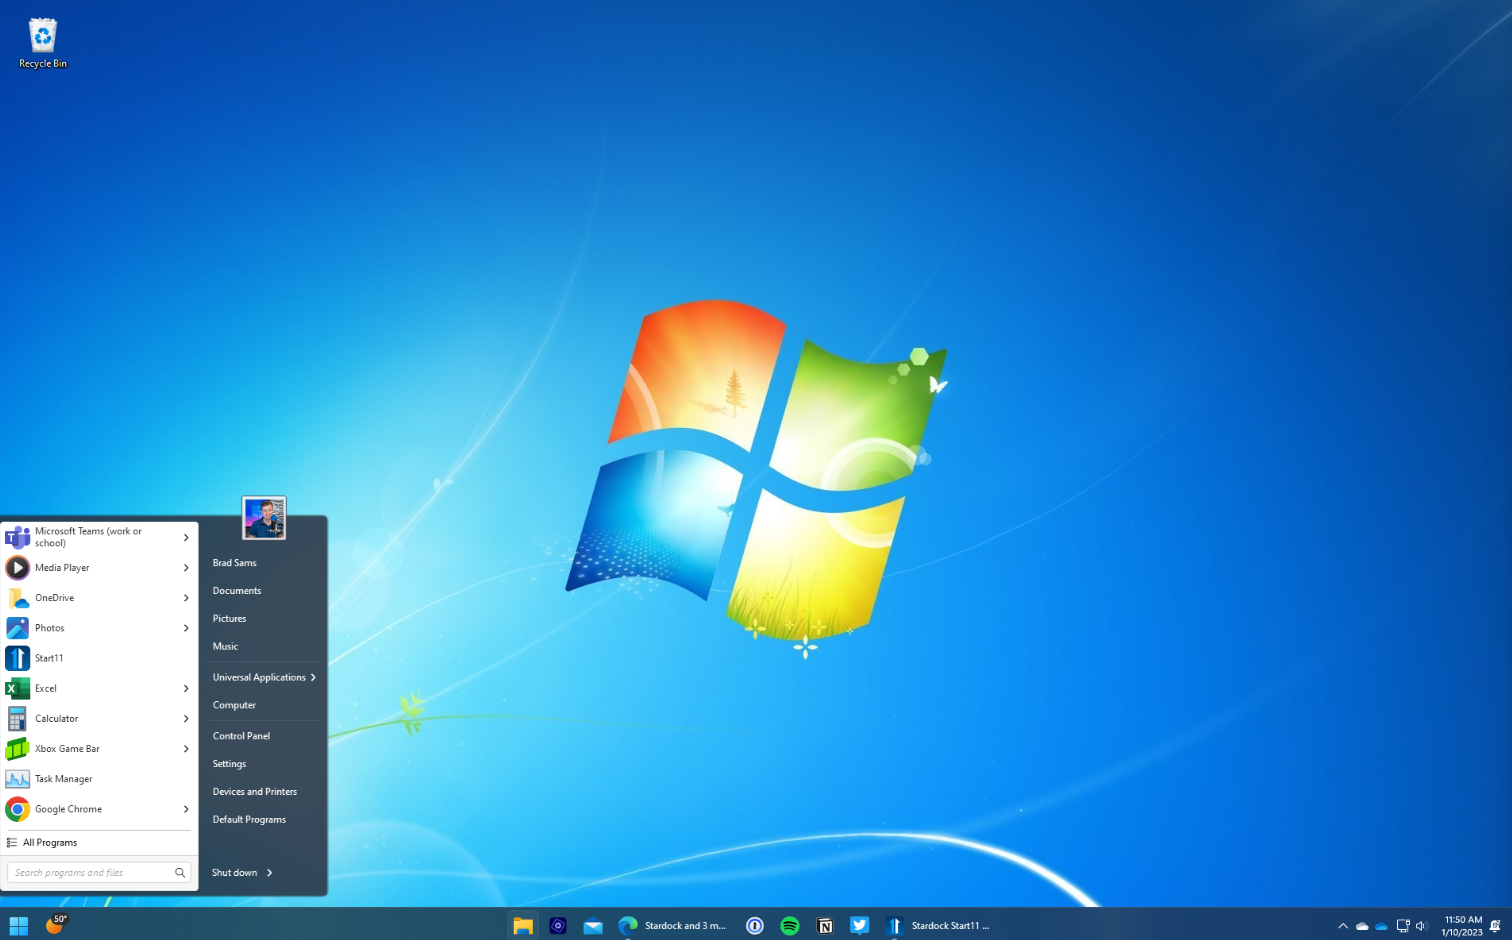Click the 1Password taskbar icon
Screen dimensions: 1512x940
click(x=755, y=926)
